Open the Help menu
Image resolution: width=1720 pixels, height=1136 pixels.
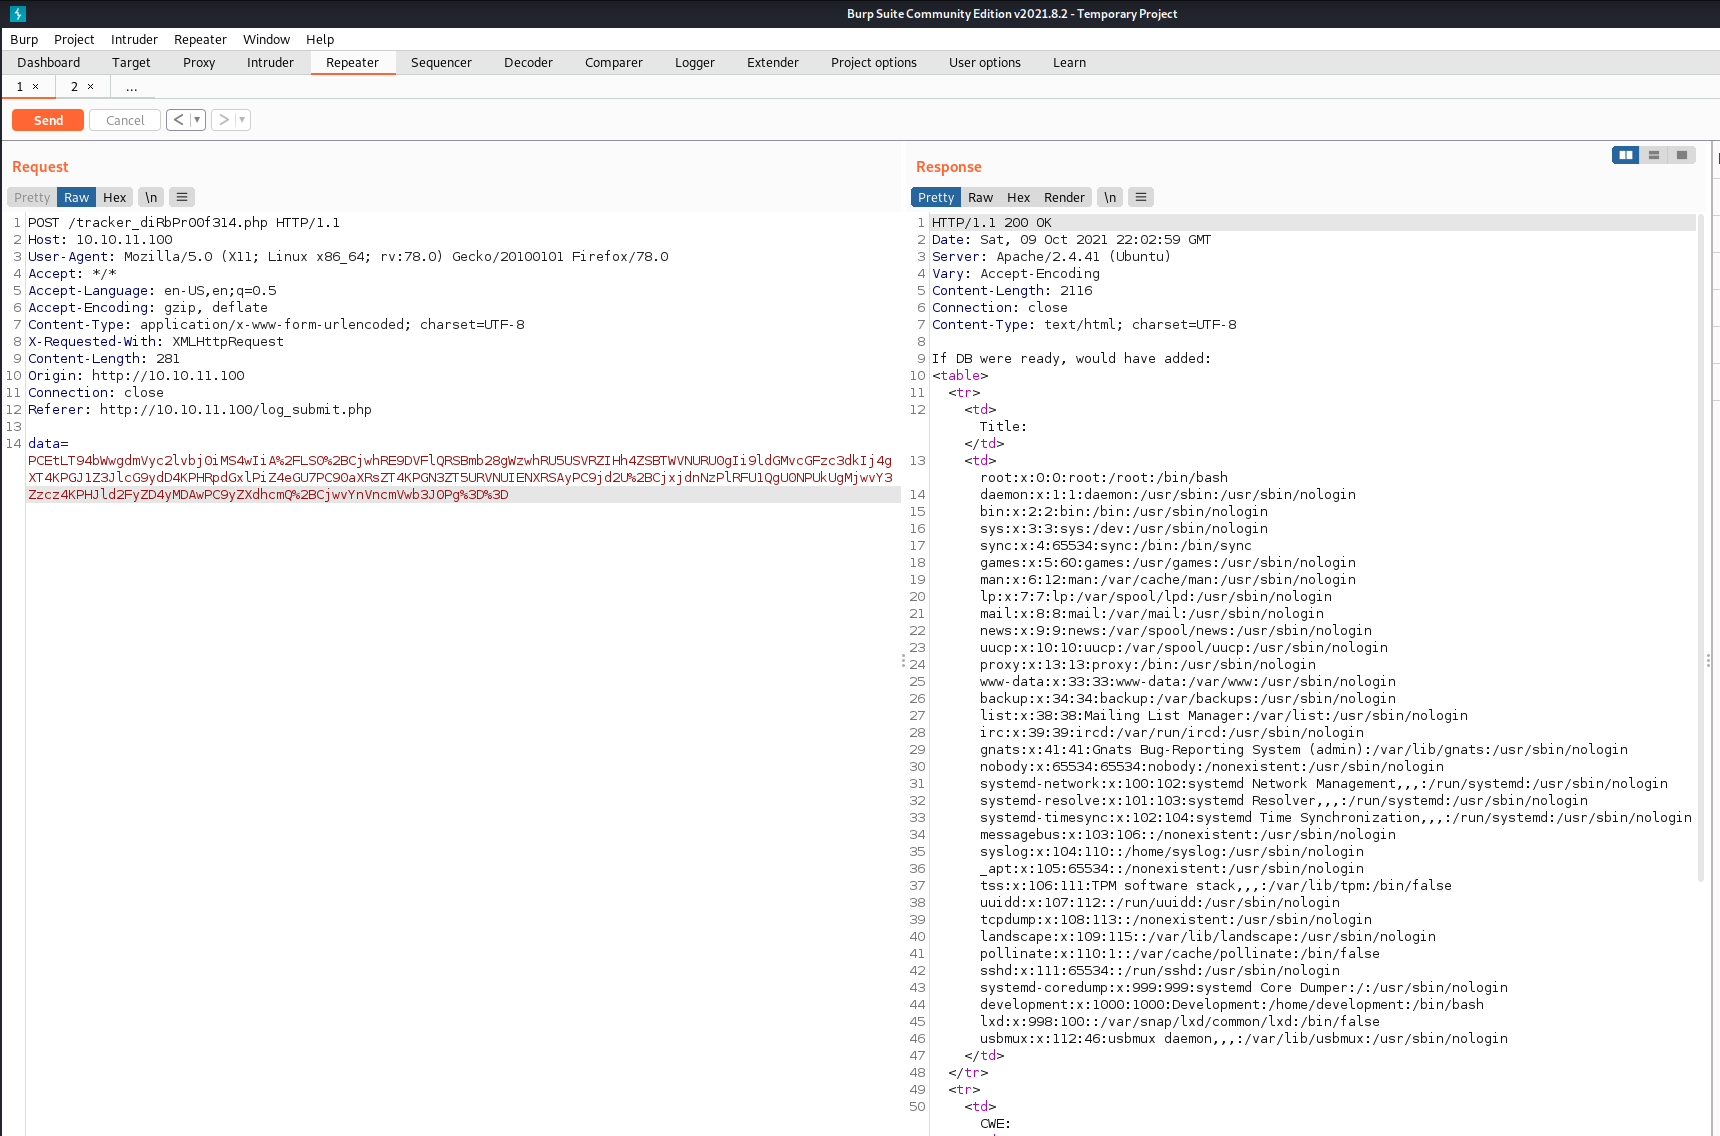pos(320,40)
